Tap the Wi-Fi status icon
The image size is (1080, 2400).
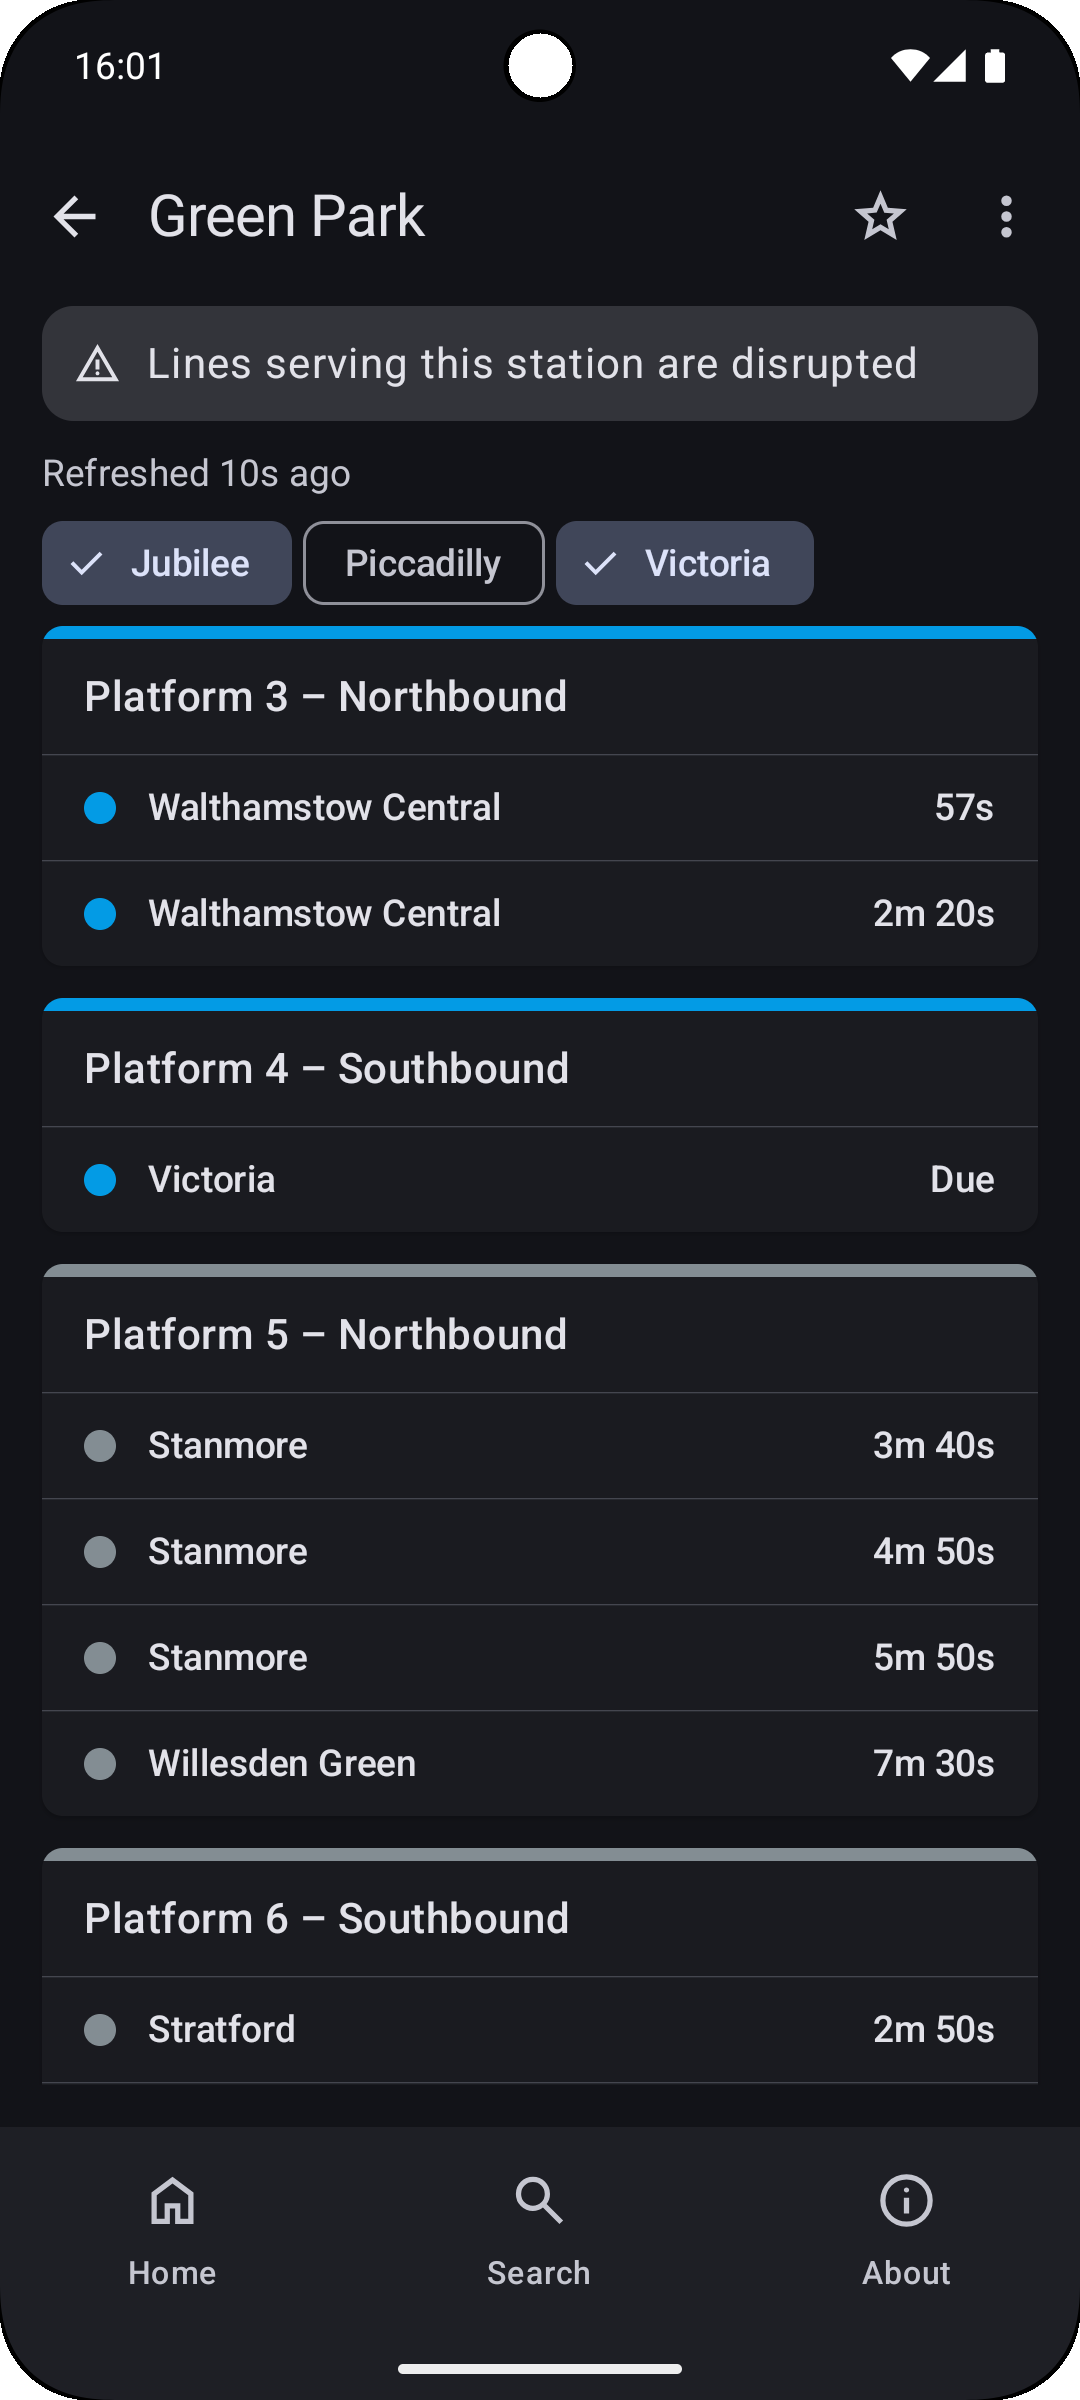click(x=908, y=66)
